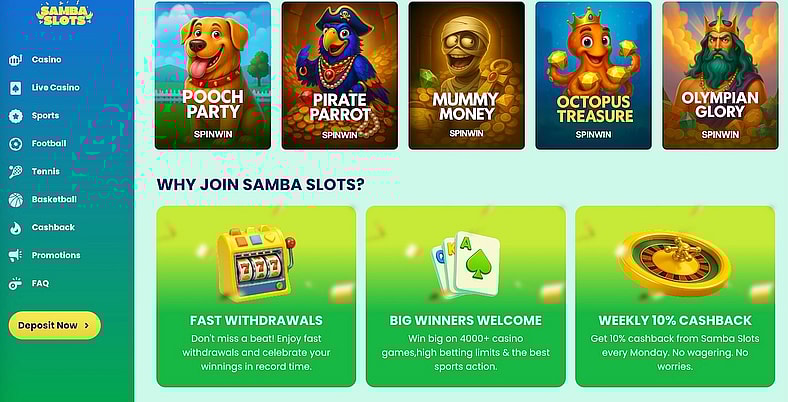
Task: Click the Football ball icon
Action: 16,144
